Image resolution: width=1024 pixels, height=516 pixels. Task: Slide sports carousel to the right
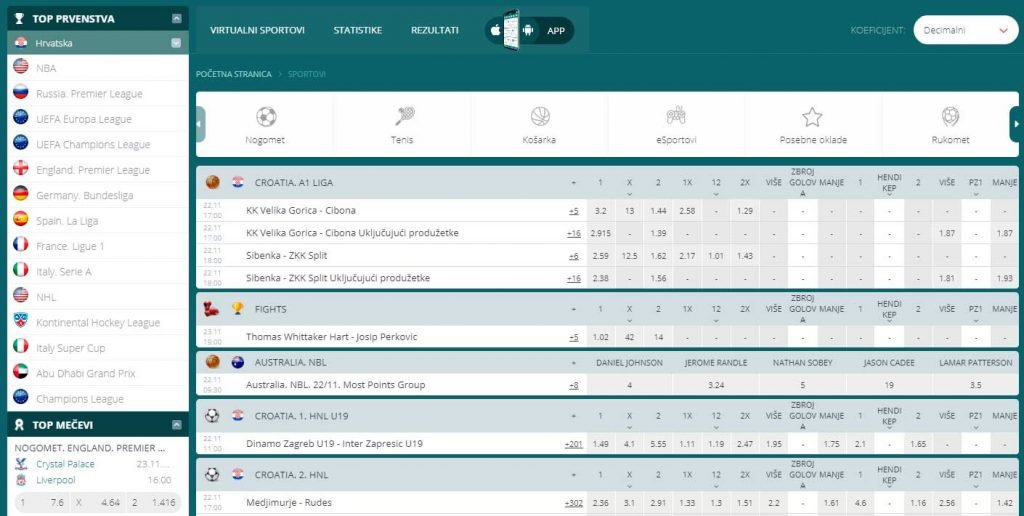click(x=1014, y=124)
